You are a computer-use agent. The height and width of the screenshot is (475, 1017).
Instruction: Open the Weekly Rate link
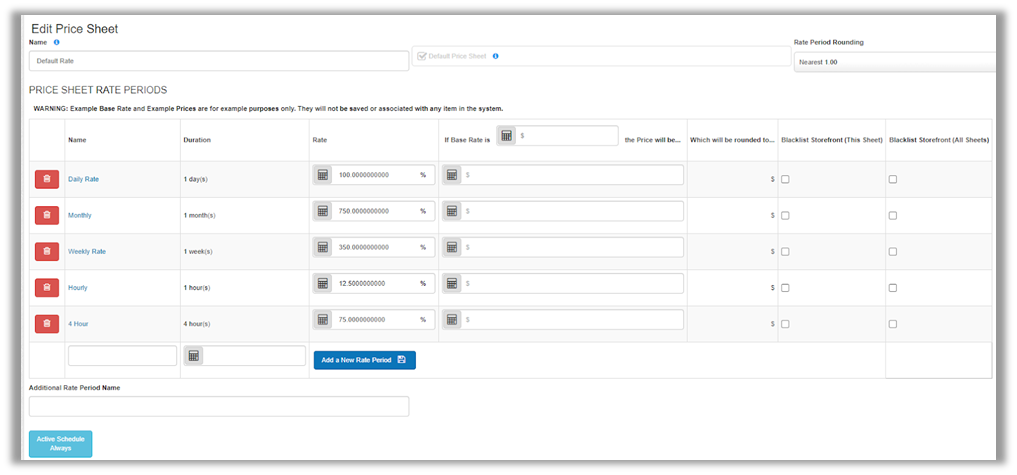(x=87, y=251)
